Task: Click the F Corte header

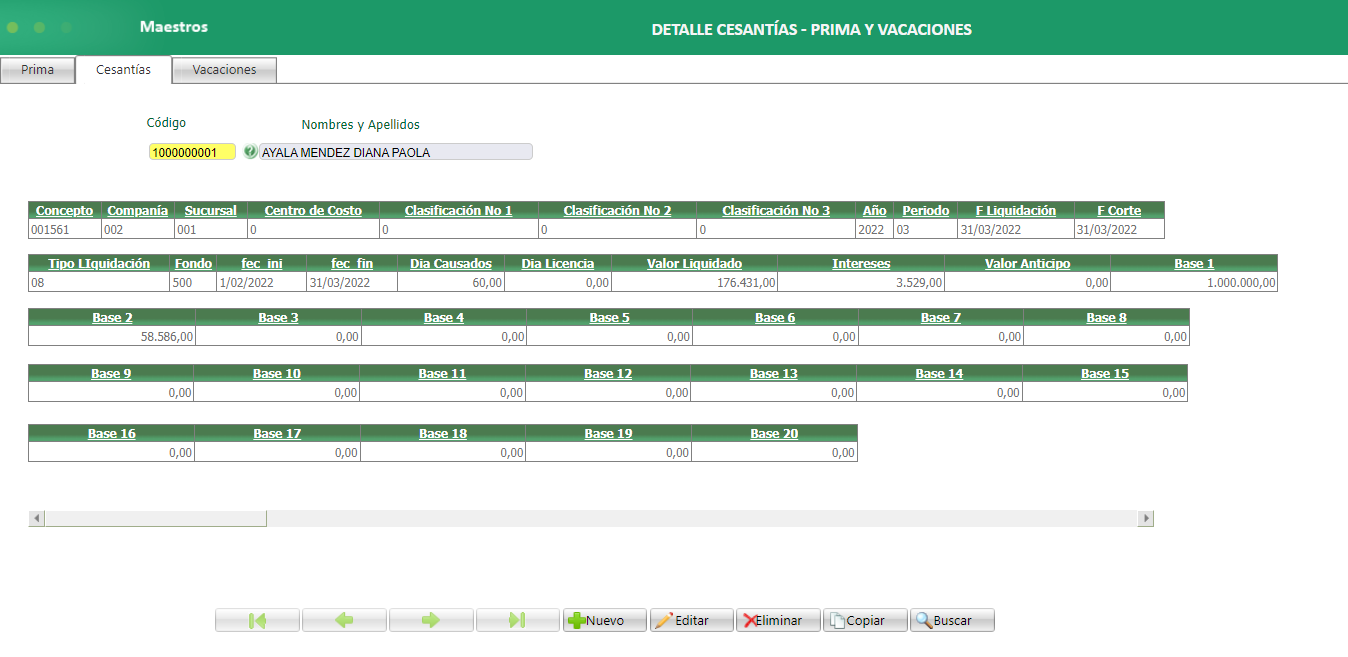Action: [1119, 210]
